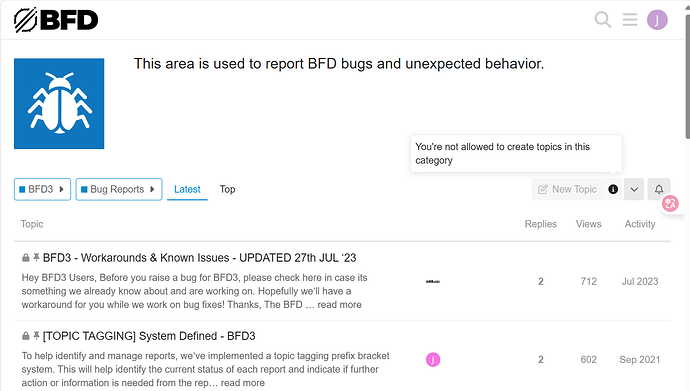
Task: Expand the chevron dropdown next to New Topic
Action: (634, 189)
